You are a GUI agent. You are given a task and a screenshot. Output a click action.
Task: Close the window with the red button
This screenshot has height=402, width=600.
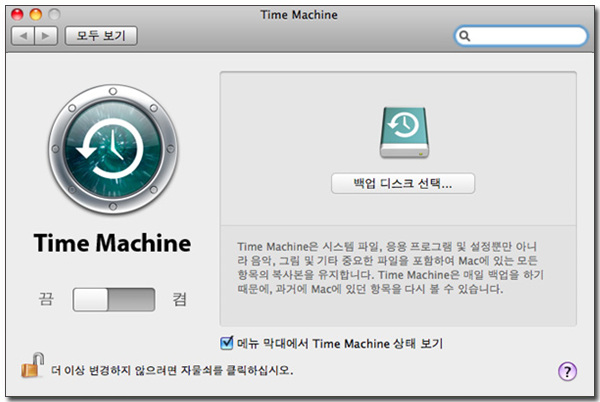click(x=17, y=15)
